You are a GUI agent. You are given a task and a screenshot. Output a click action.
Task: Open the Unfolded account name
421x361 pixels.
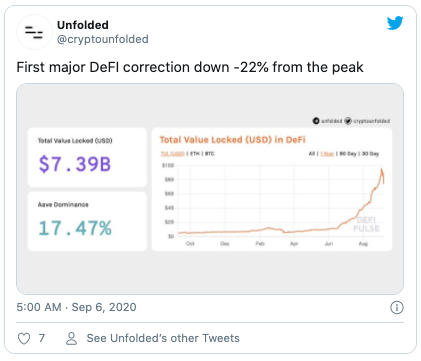[83, 25]
